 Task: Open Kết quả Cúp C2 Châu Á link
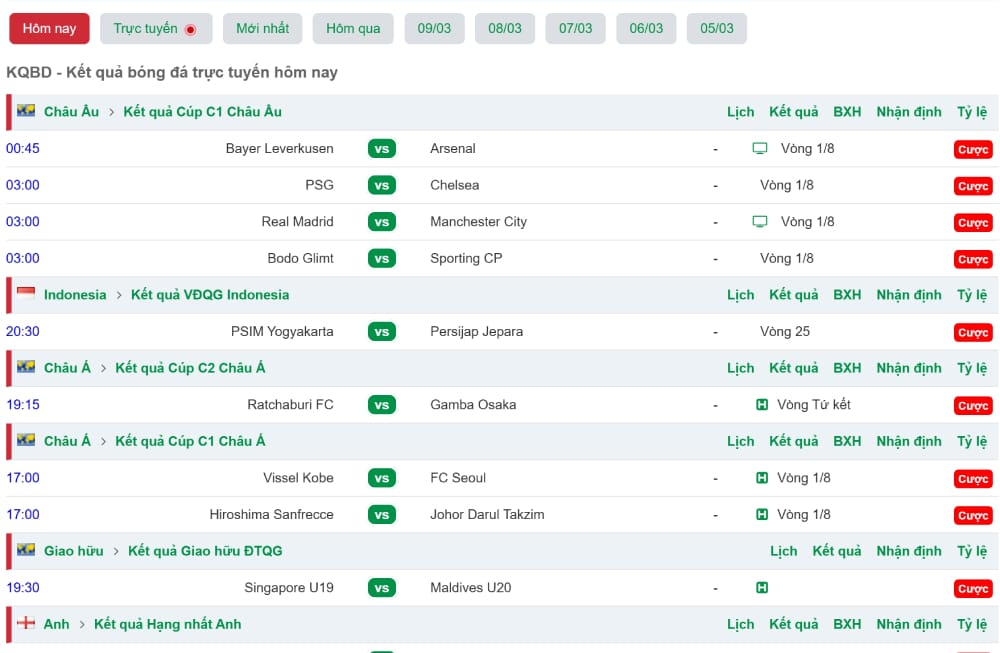click(190, 368)
